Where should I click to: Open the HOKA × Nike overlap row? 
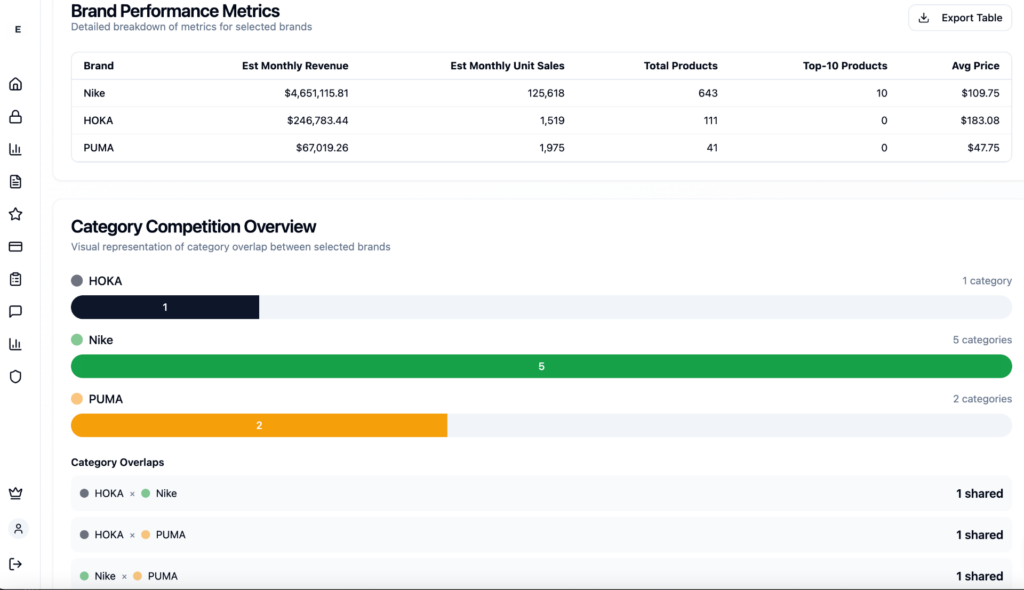click(541, 493)
